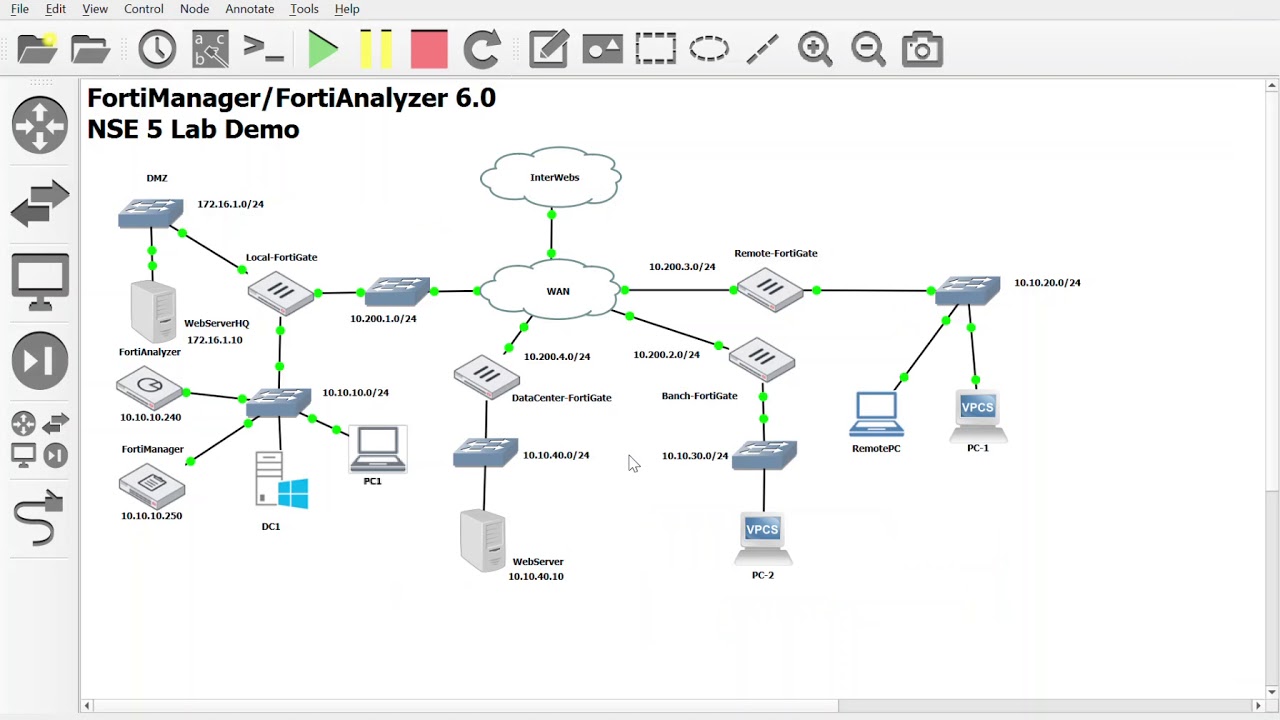Image resolution: width=1280 pixels, height=720 pixels.
Task: Select the draw rectangle tool
Action: 655,49
